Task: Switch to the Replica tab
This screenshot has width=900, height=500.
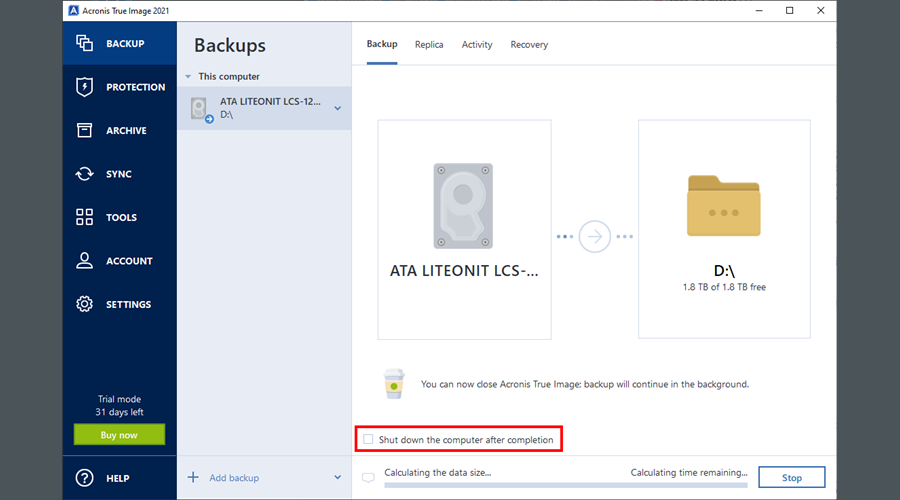Action: 429,44
